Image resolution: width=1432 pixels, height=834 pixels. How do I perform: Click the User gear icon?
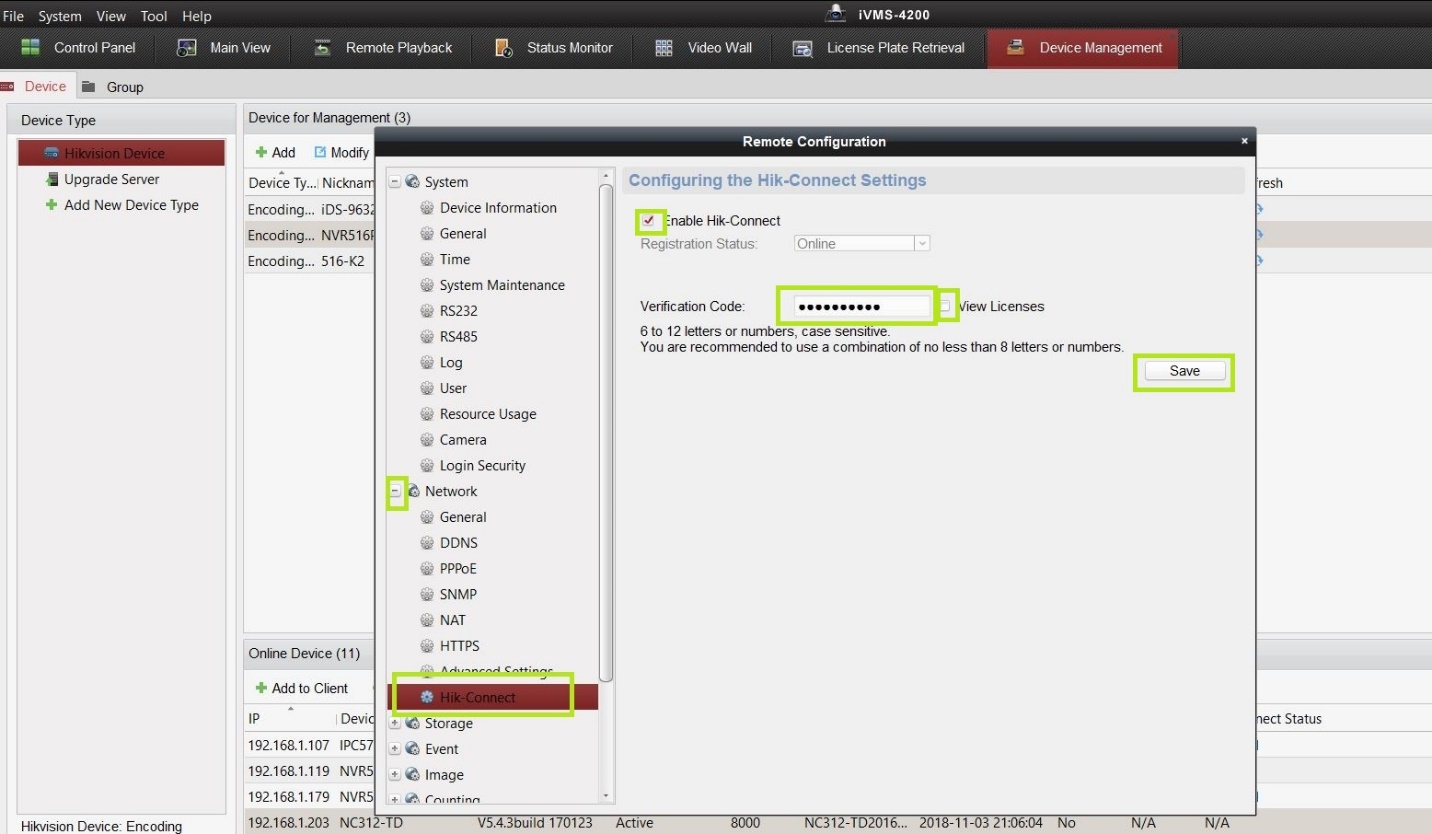(x=427, y=388)
